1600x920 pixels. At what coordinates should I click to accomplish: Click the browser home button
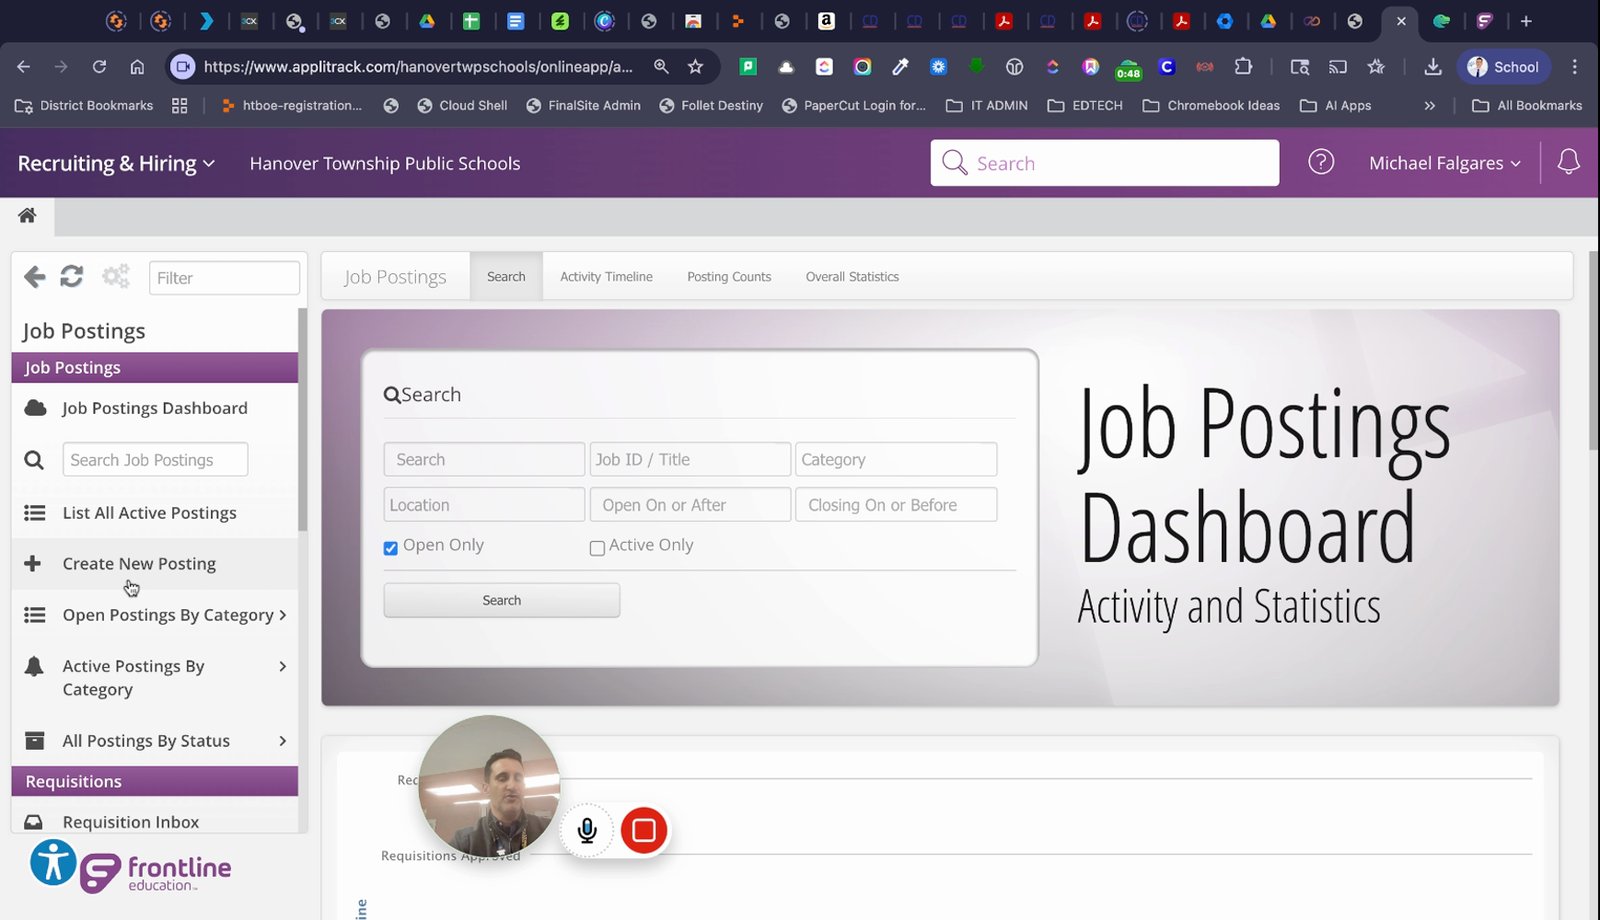coord(137,67)
